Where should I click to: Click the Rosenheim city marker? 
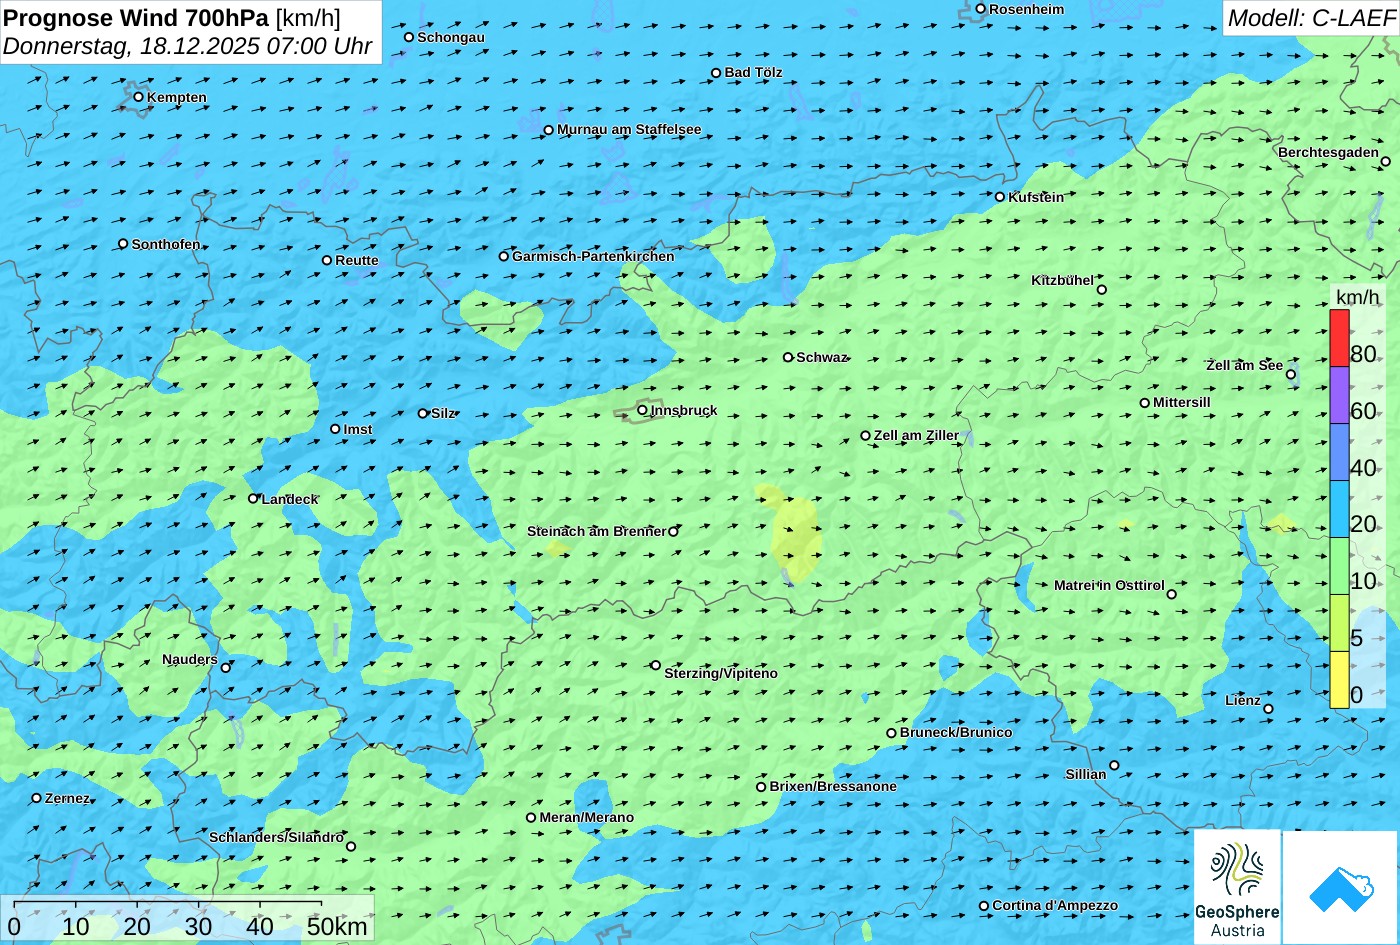981,9
